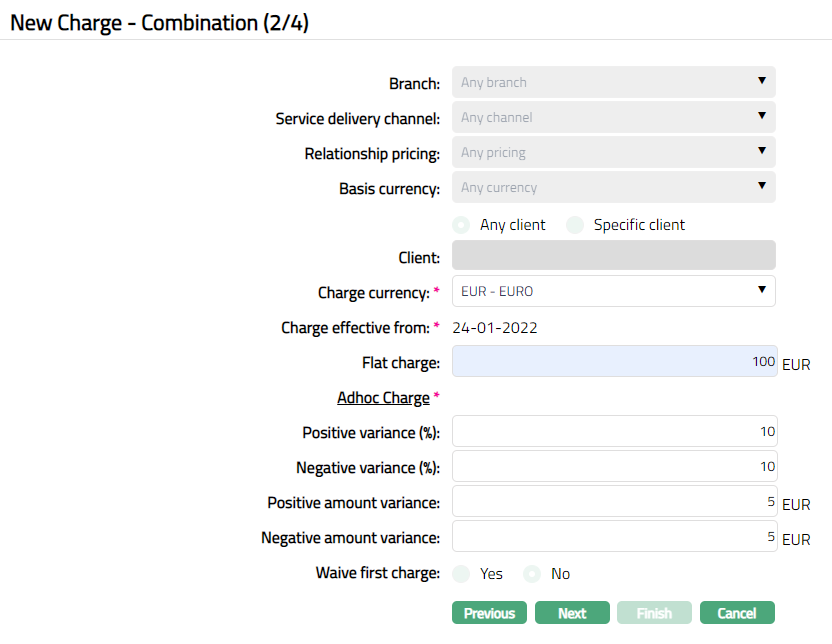This screenshot has width=832, height=644.
Task: Expand the Basis currency dropdown
Action: (x=613, y=187)
